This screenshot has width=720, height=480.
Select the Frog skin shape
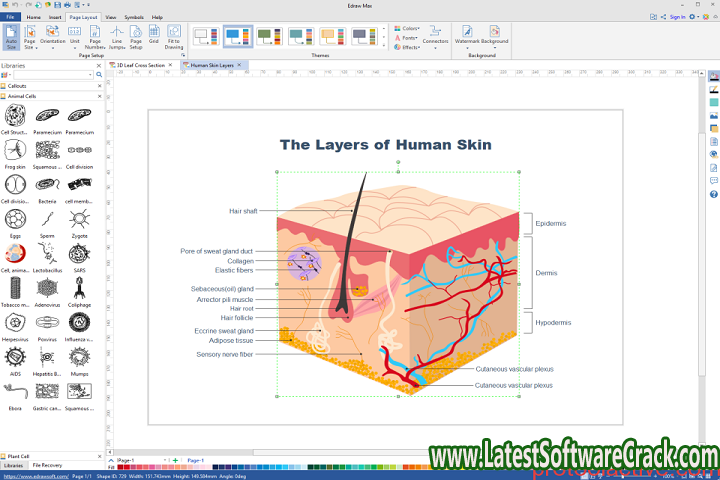[15, 151]
